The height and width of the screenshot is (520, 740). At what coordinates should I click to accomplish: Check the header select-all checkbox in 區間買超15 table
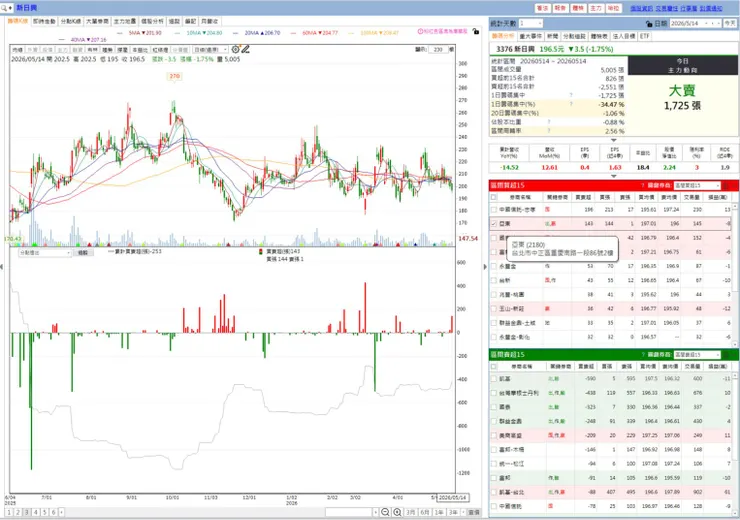pyautogui.click(x=494, y=197)
